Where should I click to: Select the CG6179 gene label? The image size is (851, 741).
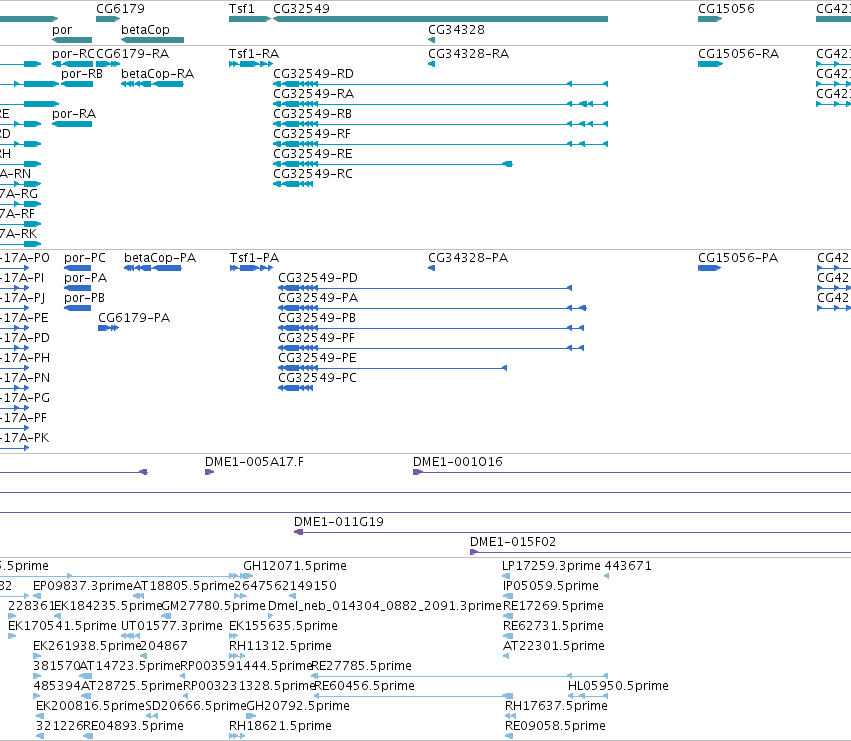point(120,9)
